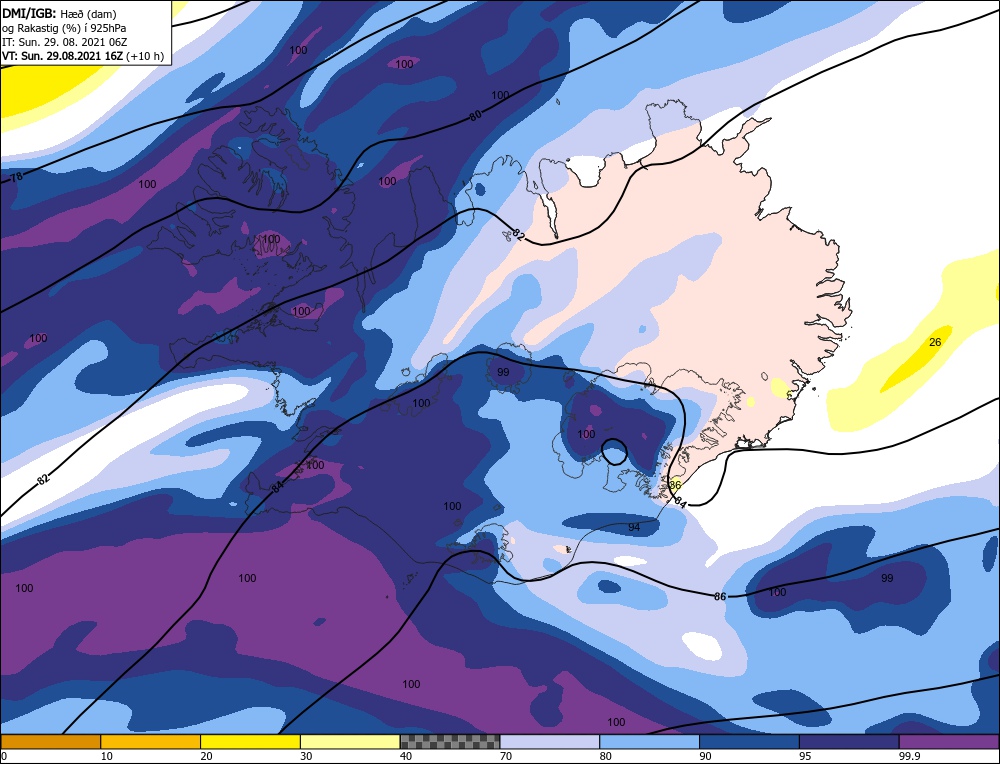Pick the 20–30 bright yellow legend swatch
Image resolution: width=1000 pixels, height=764 pixels.
click(x=250, y=741)
